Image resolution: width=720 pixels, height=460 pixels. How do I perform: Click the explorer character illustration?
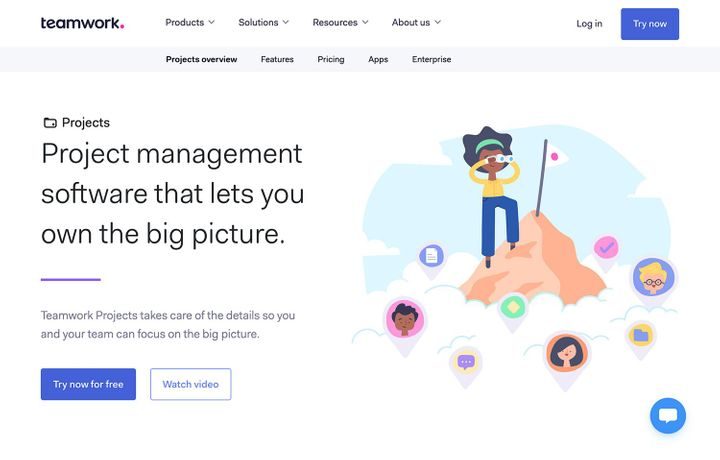(x=491, y=197)
